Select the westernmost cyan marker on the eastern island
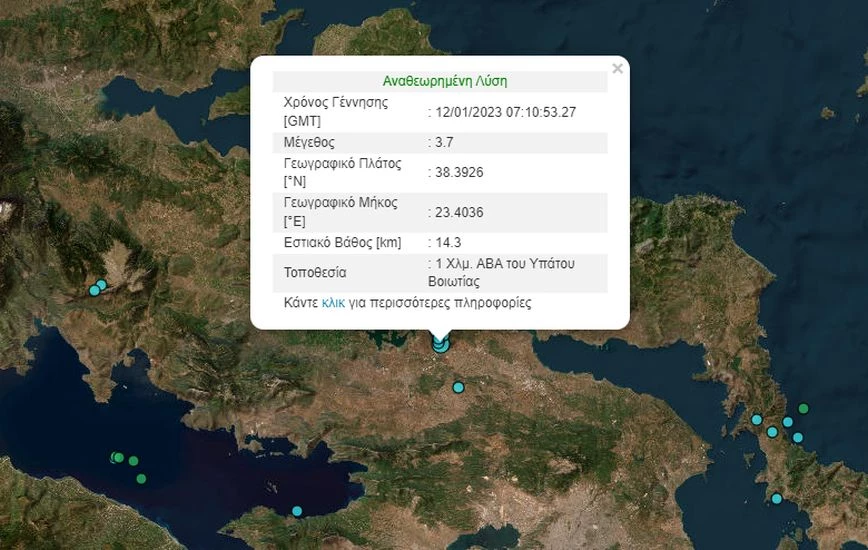Image resolution: width=868 pixels, height=550 pixels. (x=757, y=419)
